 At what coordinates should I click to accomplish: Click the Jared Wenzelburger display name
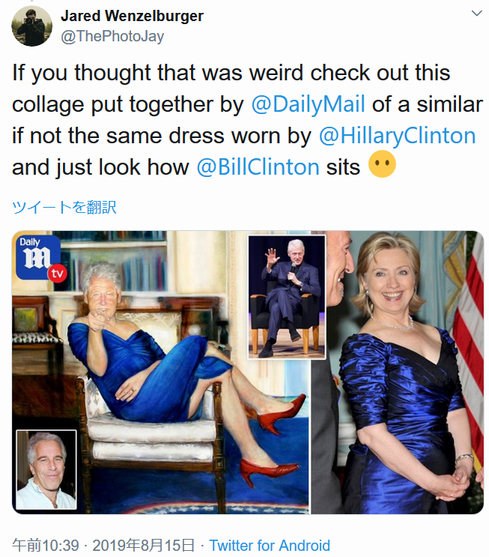tap(132, 16)
